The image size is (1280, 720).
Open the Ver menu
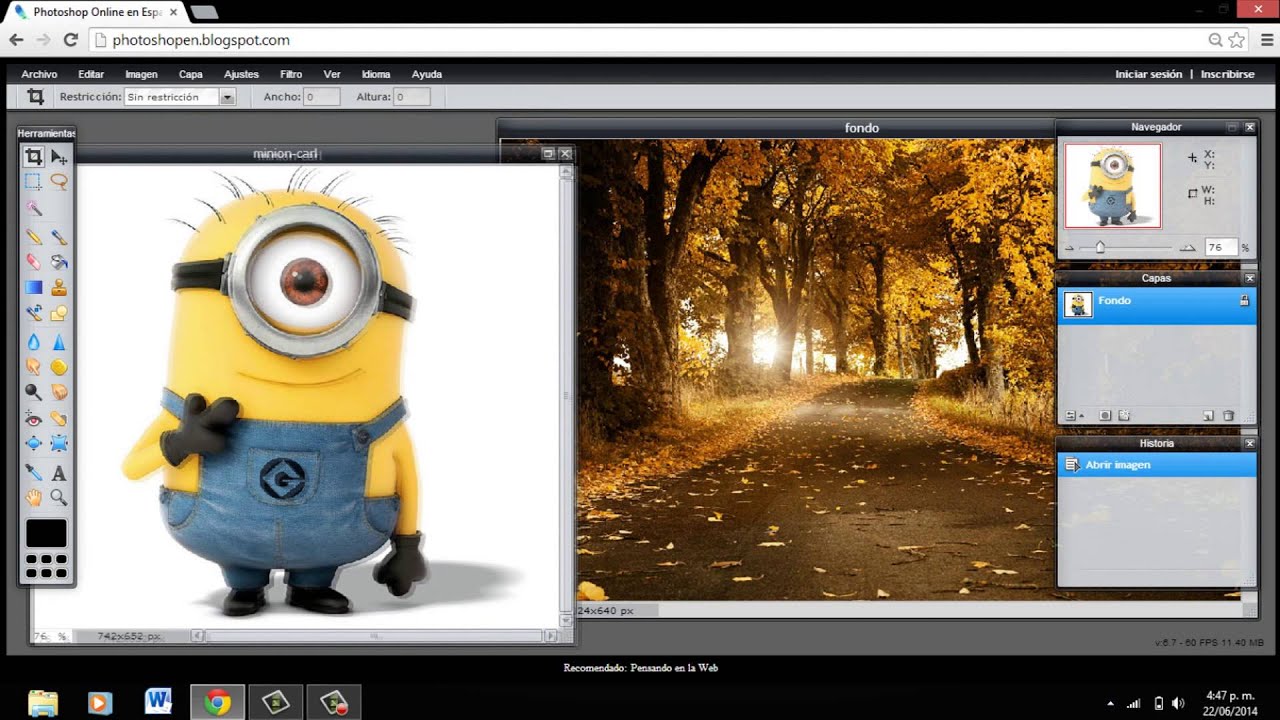pos(332,74)
